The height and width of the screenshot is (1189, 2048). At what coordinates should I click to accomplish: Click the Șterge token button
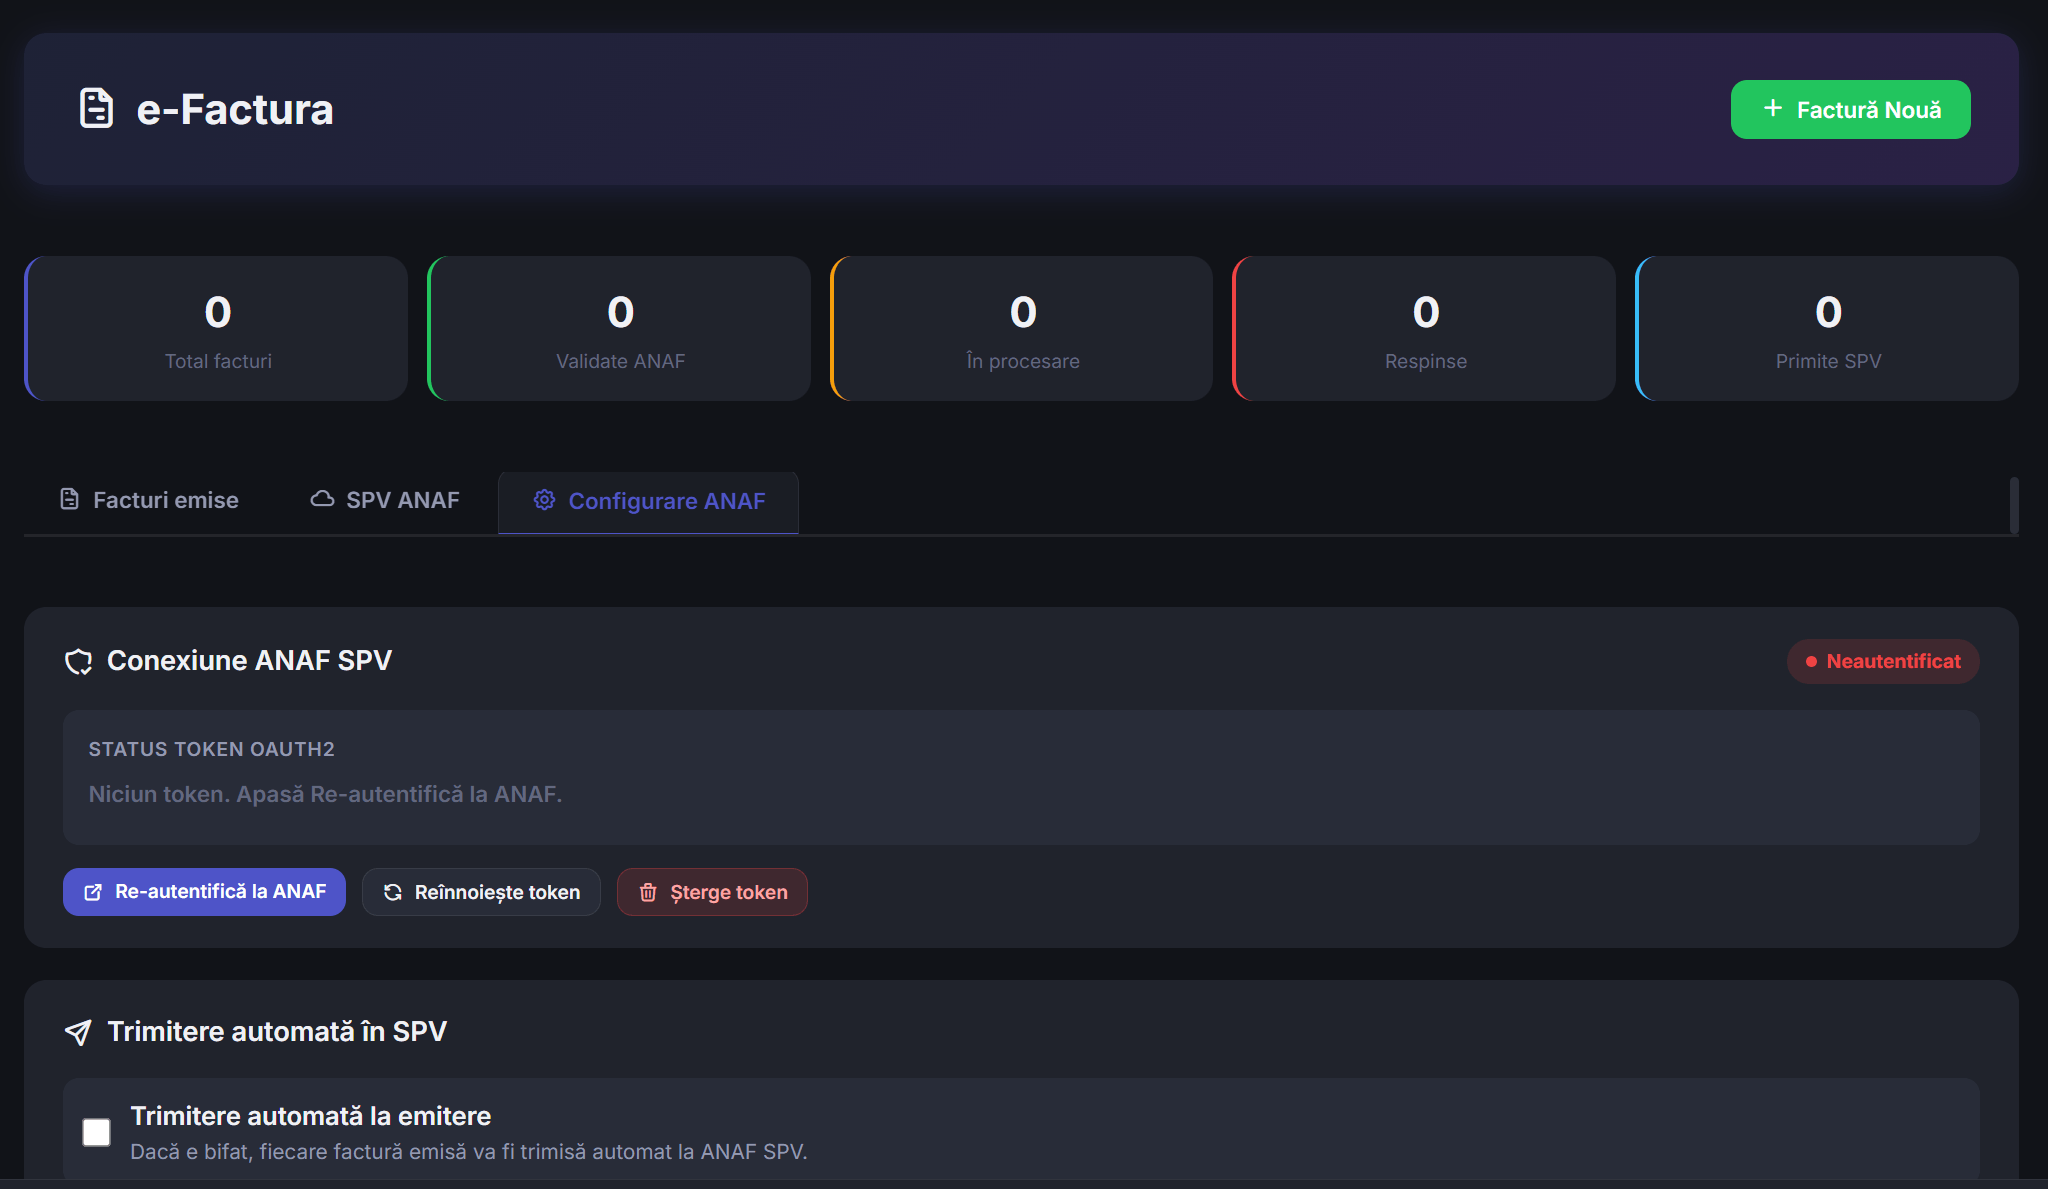click(712, 892)
